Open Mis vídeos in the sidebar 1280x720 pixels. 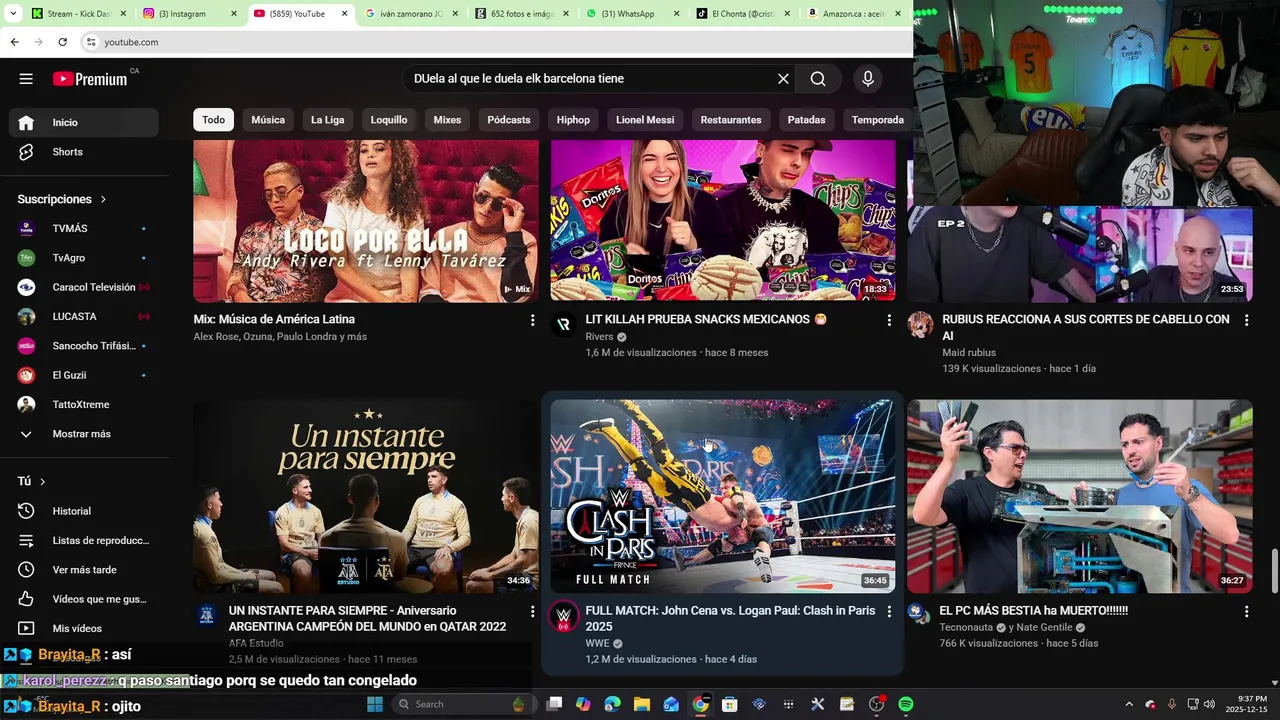point(84,628)
